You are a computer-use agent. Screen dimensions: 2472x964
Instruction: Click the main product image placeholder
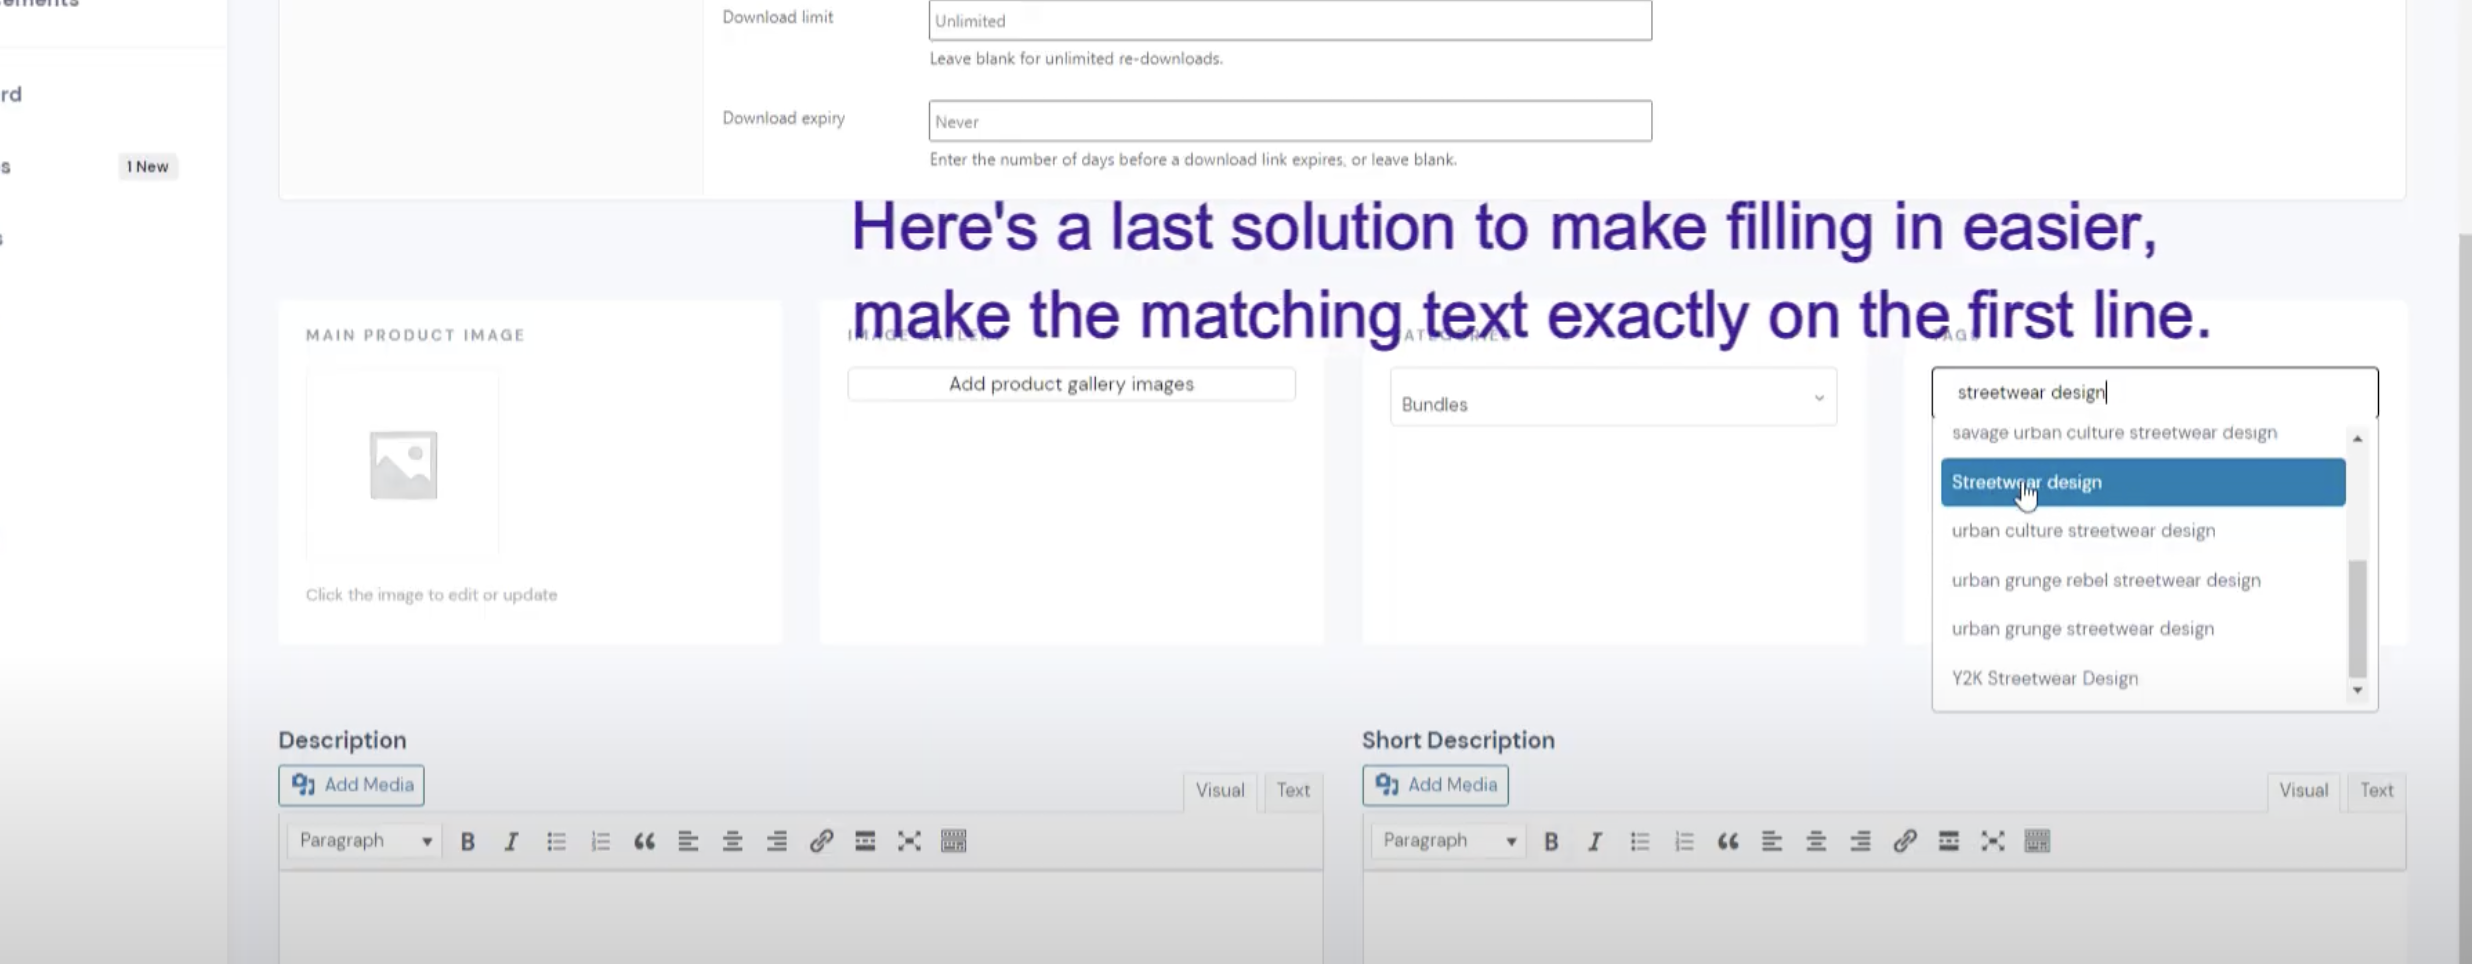[x=403, y=465]
